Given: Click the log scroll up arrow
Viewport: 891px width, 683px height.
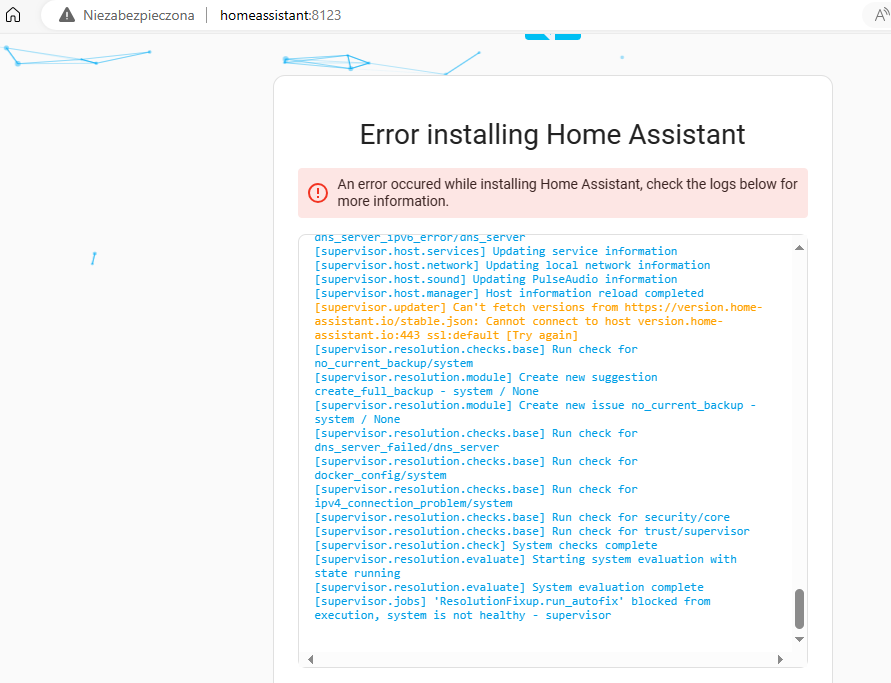Looking at the screenshot, I should (x=799, y=248).
